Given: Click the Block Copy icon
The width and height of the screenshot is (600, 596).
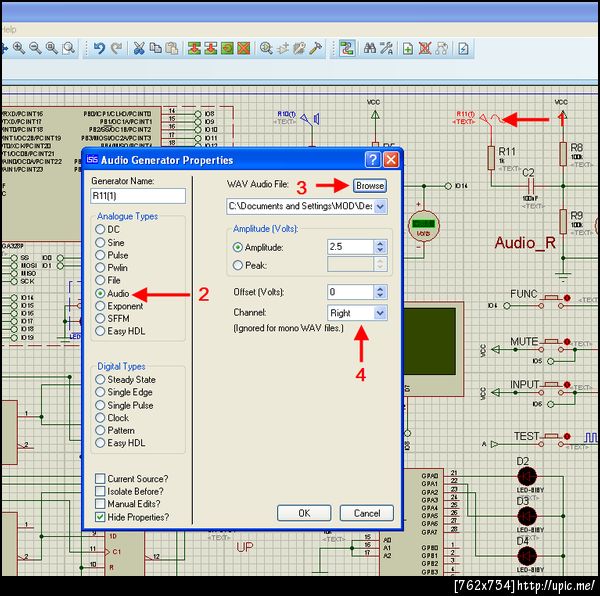Looking at the screenshot, I should pyautogui.click(x=194, y=48).
